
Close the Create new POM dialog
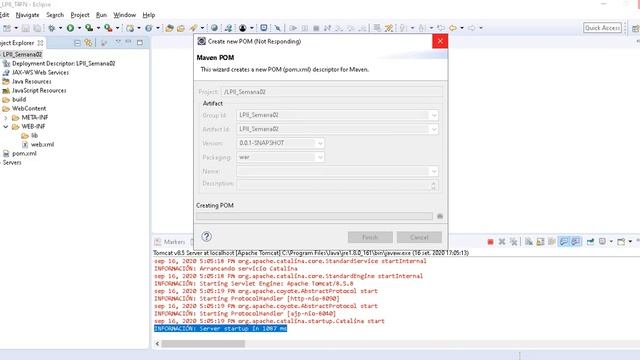pyautogui.click(x=440, y=41)
